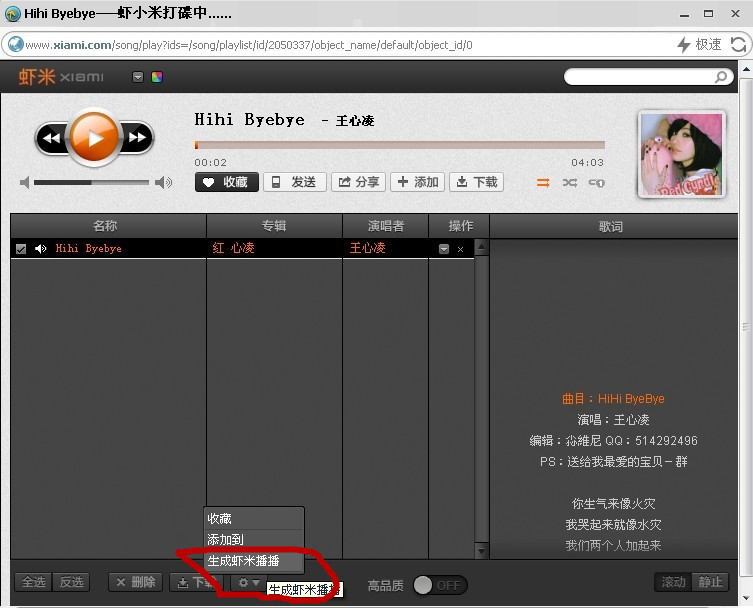Remove Hihi Byebye with the x icon
The width and height of the screenshot is (753, 608).
pyautogui.click(x=461, y=249)
